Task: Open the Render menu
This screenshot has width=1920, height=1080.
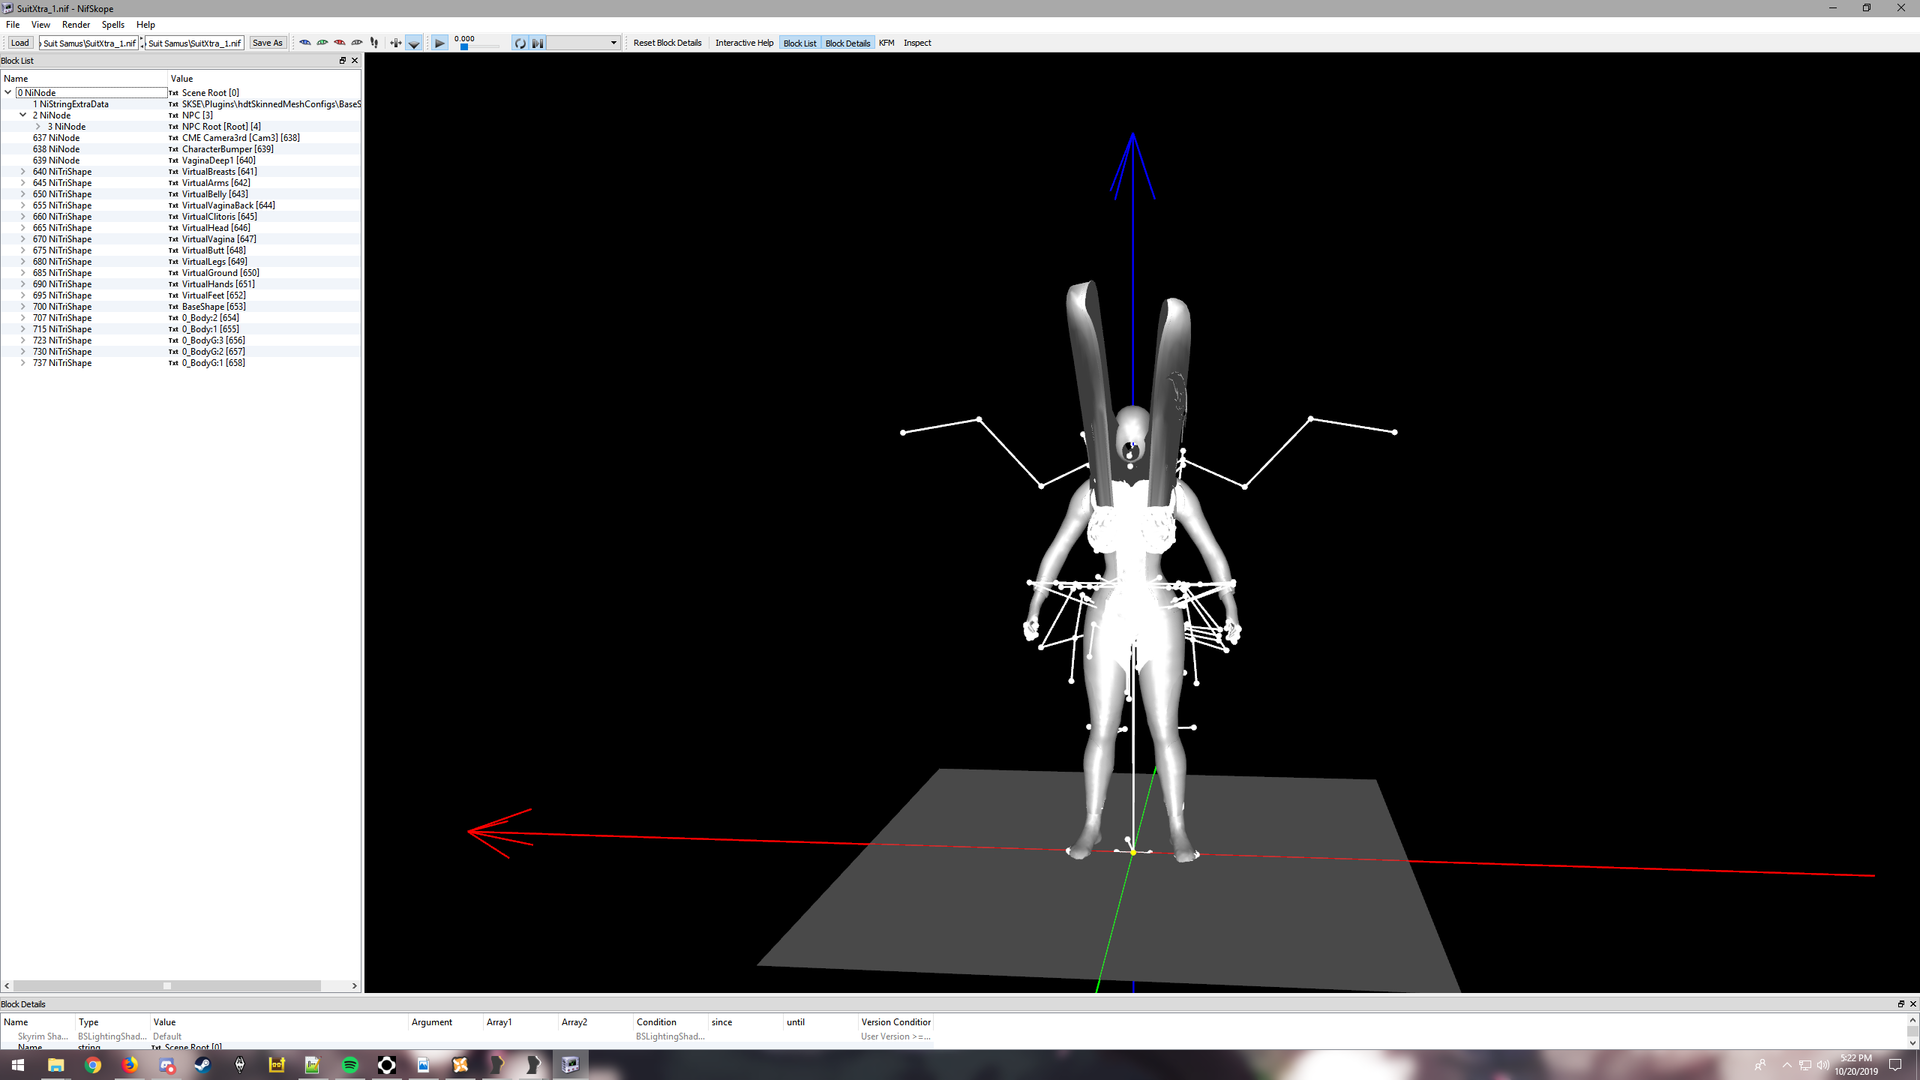Action: [x=76, y=25]
